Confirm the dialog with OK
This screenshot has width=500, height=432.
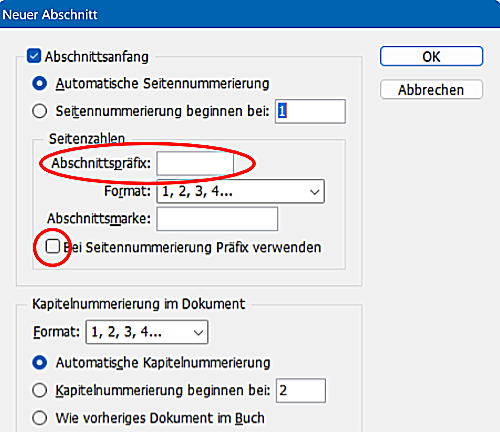point(431,56)
